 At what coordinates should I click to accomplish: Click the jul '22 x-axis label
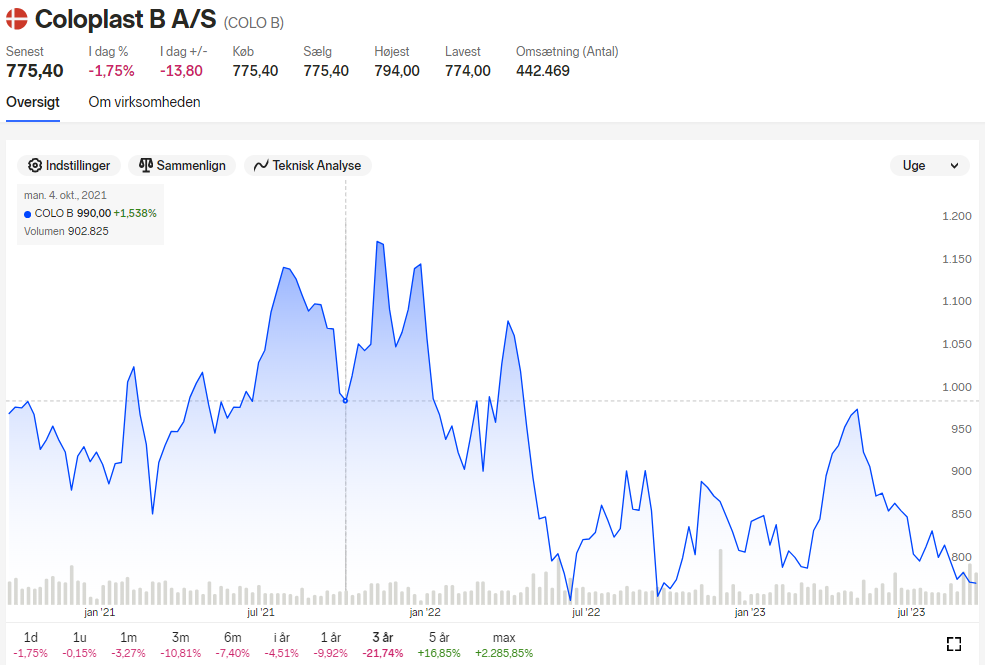585,612
